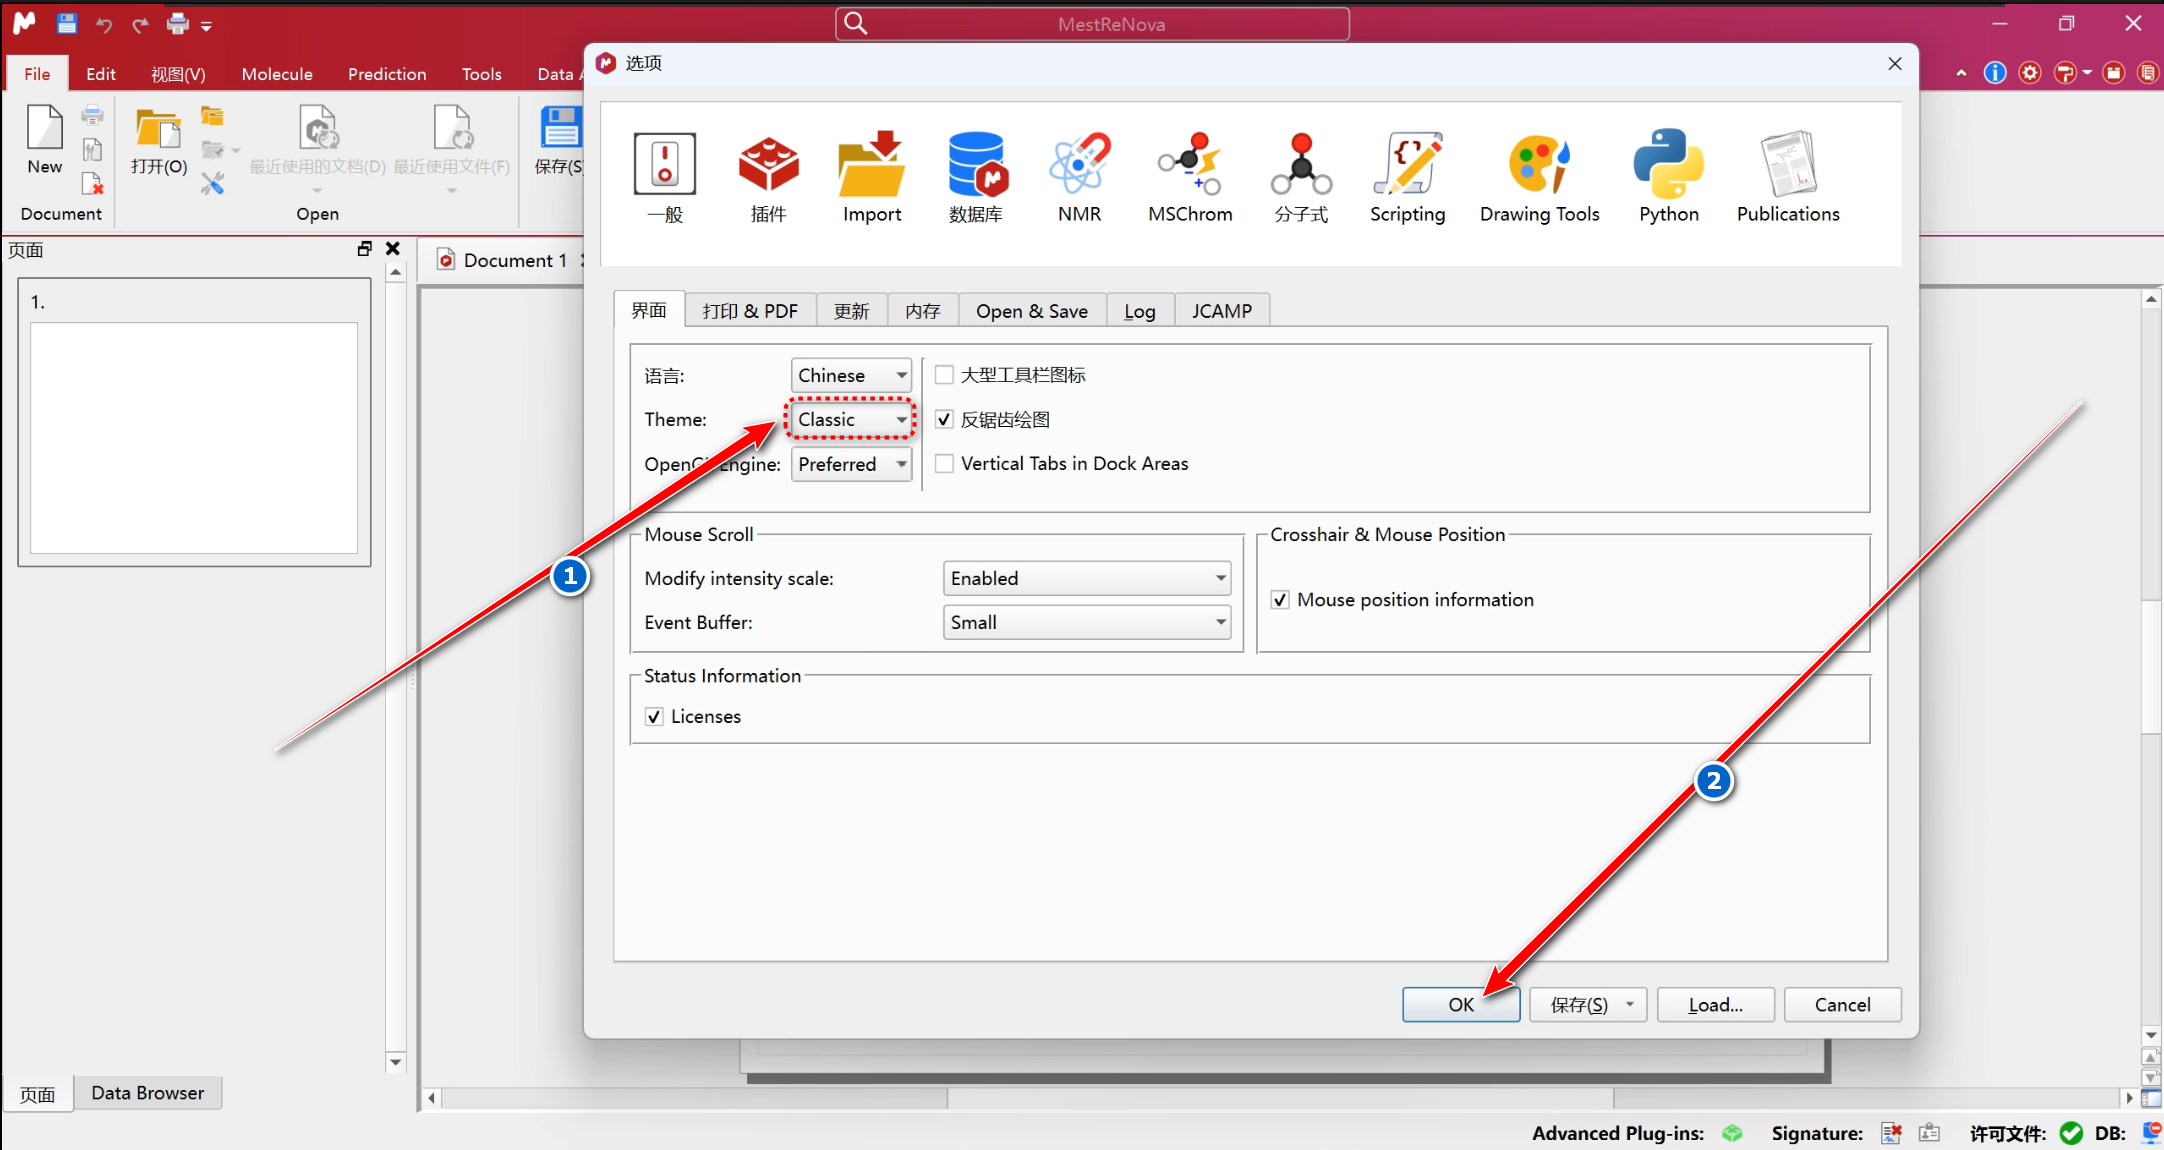2164x1150 pixels.
Task: Open the Event Buffer dropdown
Action: [x=1087, y=622]
